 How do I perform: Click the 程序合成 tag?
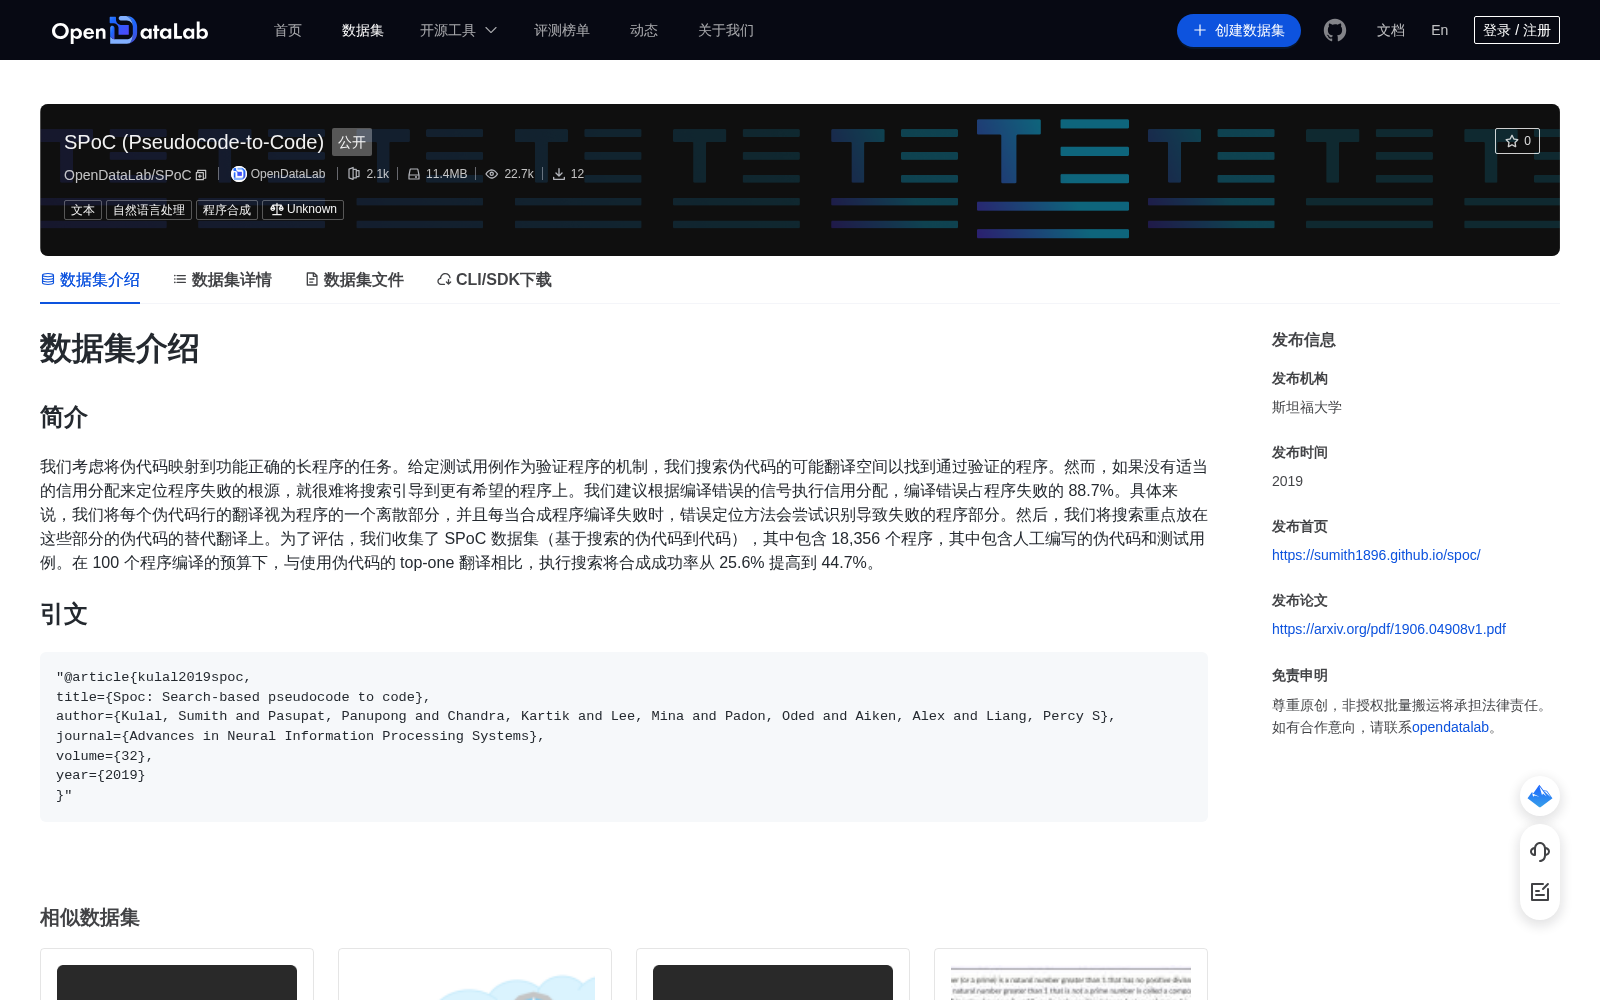(227, 210)
